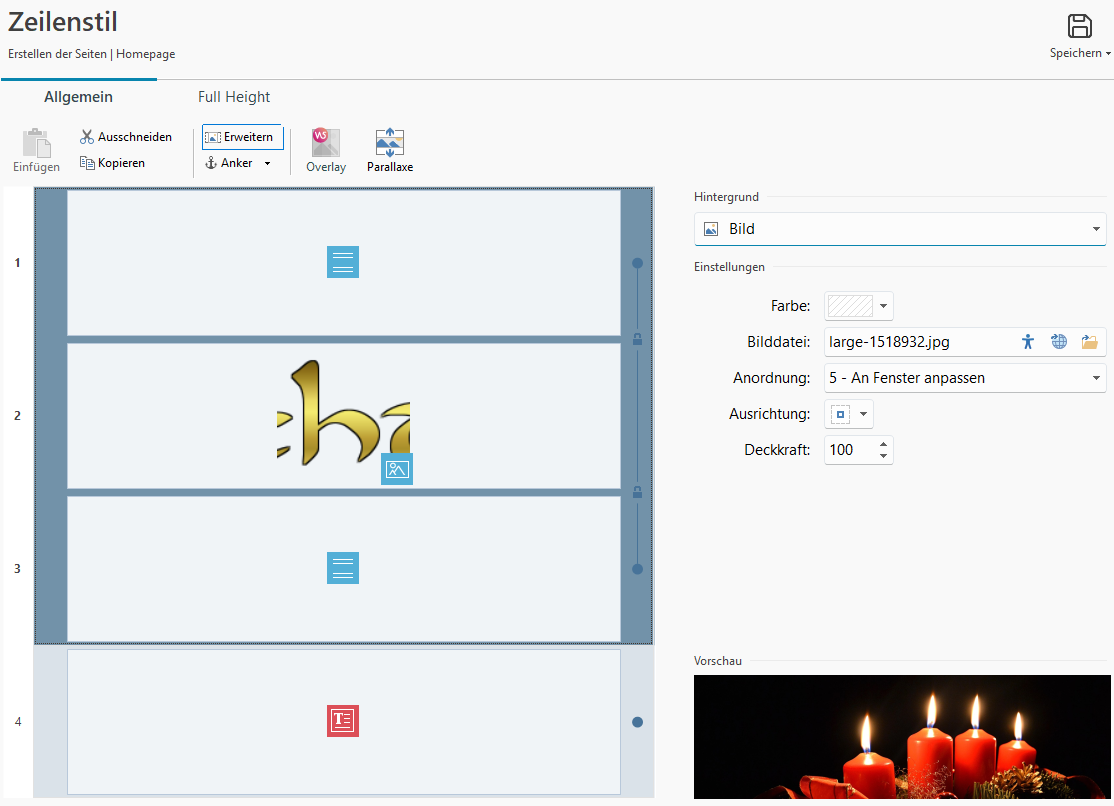
Task: Click the Ausschneiden scissors button
Action: point(126,137)
